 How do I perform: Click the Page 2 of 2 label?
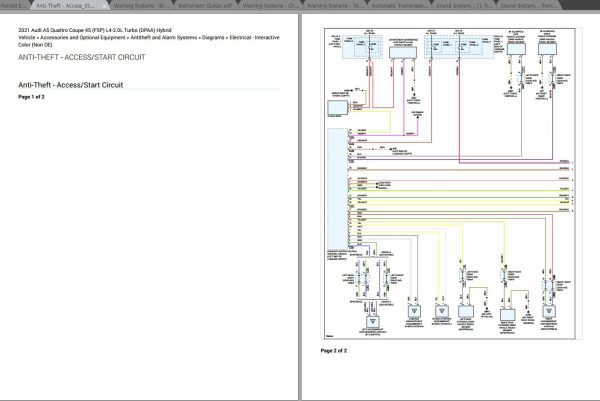334,350
